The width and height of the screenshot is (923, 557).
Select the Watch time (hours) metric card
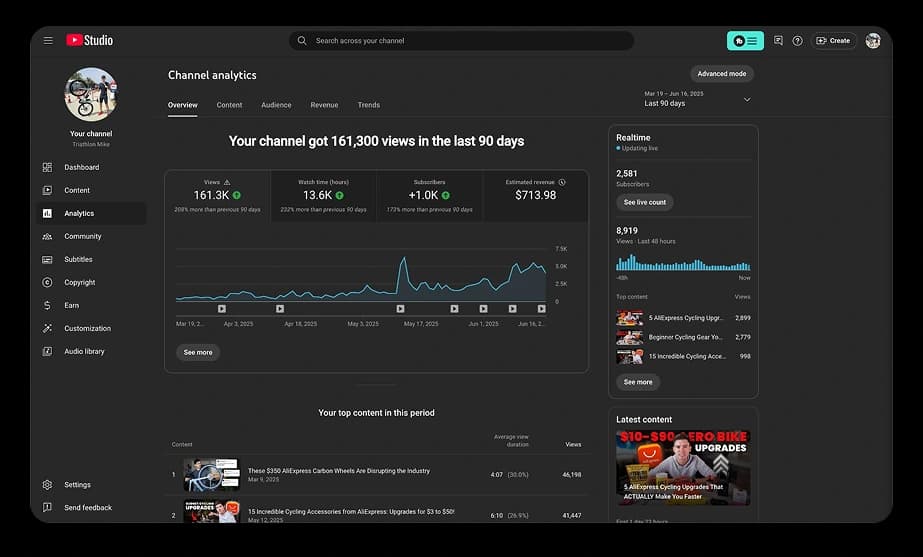pos(323,195)
